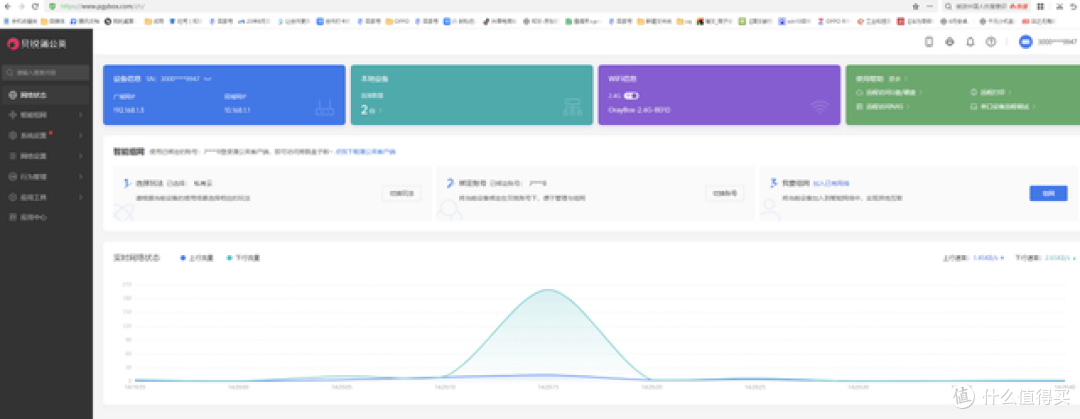This screenshot has height=419, width=1080.
Task: Click the WiFi signal icon on purple card
Action: click(x=820, y=107)
